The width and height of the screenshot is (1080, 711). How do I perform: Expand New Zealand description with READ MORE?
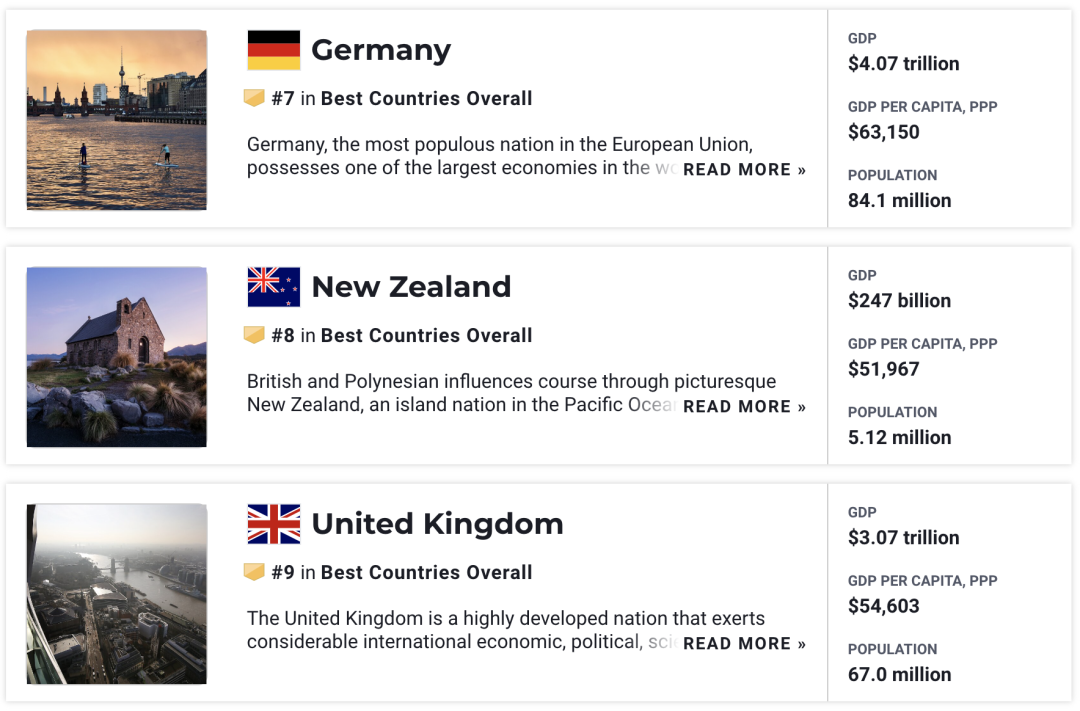point(744,407)
